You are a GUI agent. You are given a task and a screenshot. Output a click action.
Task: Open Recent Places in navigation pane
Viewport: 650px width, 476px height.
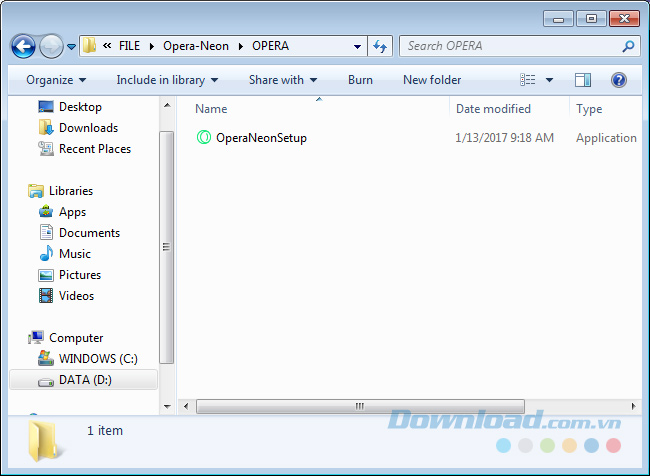[x=95, y=148]
